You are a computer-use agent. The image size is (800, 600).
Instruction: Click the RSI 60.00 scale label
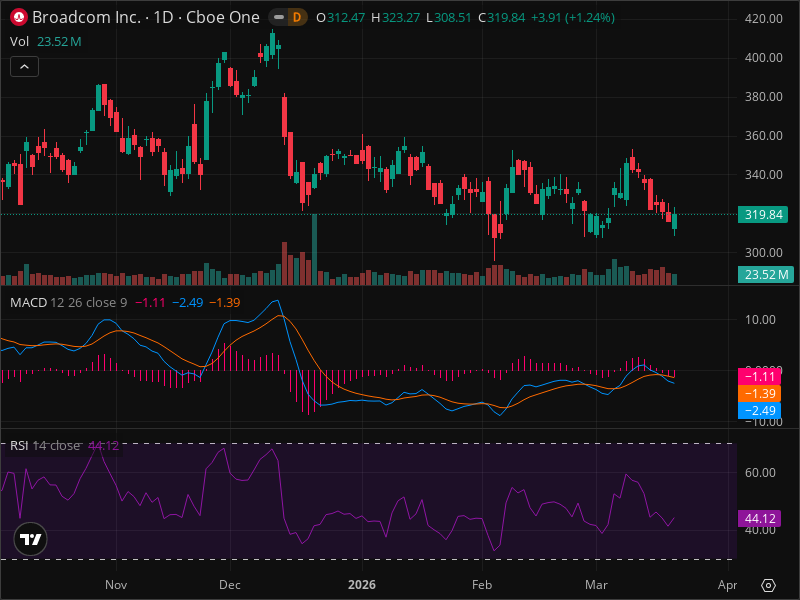[x=760, y=472]
